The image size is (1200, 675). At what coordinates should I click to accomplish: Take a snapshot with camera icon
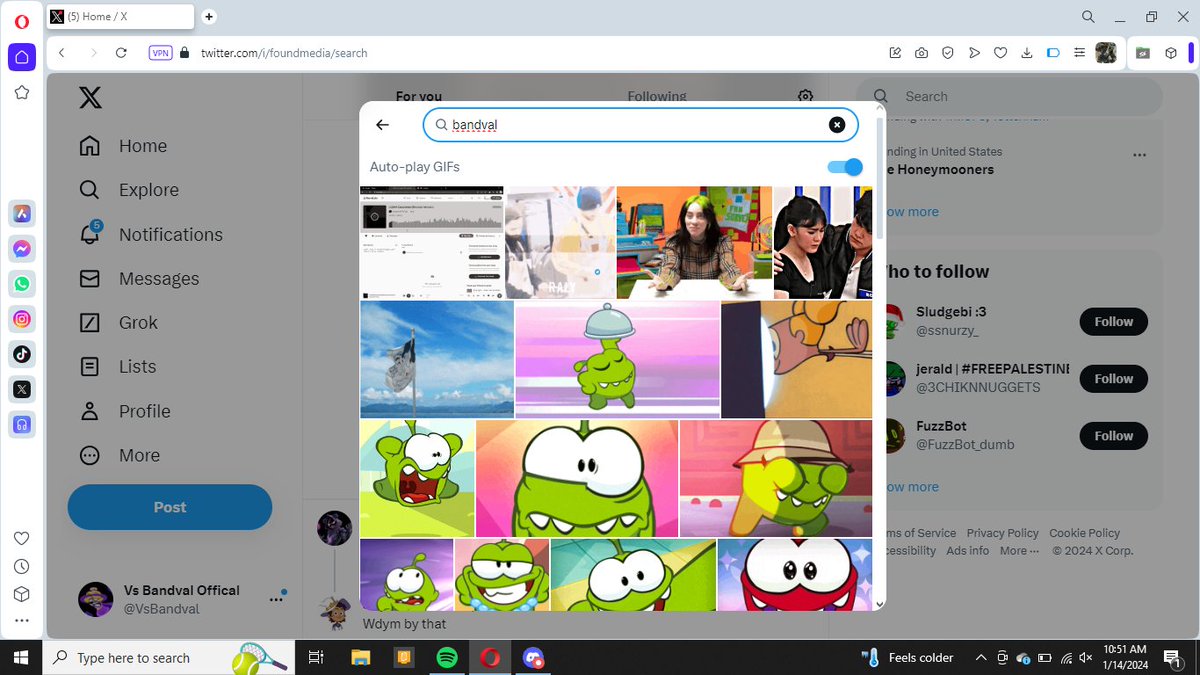(x=921, y=53)
